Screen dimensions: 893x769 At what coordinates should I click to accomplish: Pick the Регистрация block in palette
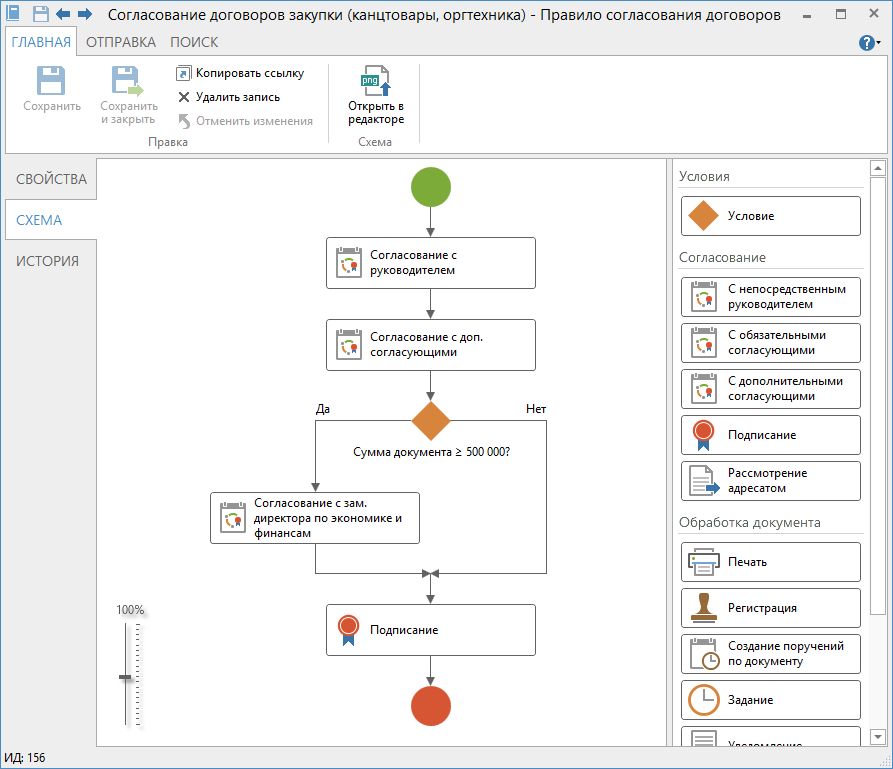pos(770,608)
